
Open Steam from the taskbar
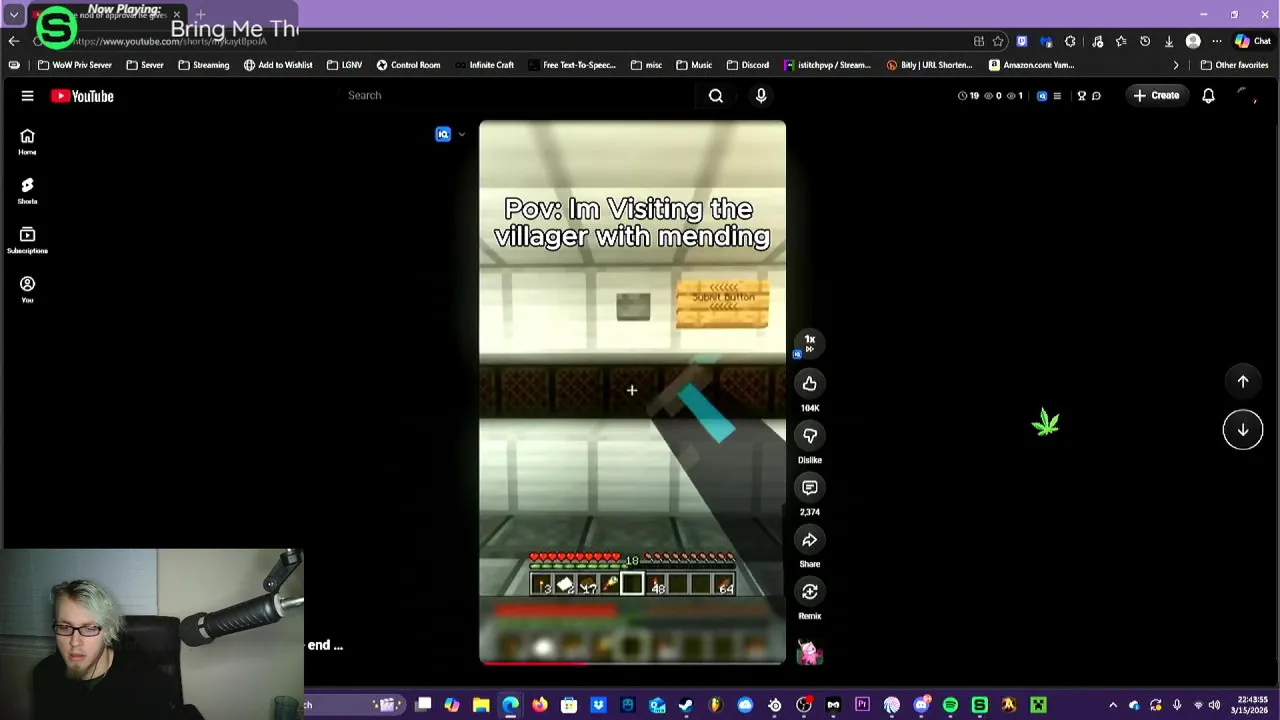(686, 705)
